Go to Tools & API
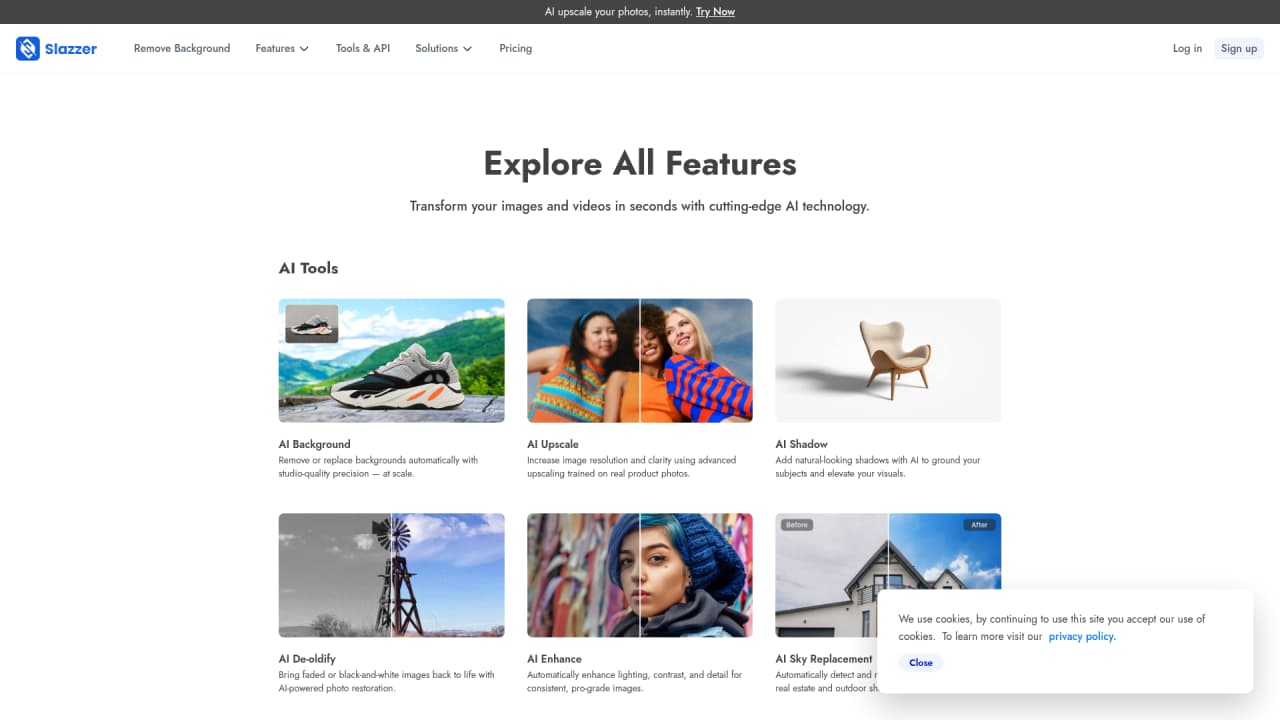Viewport: 1280px width, 720px height. (x=363, y=48)
